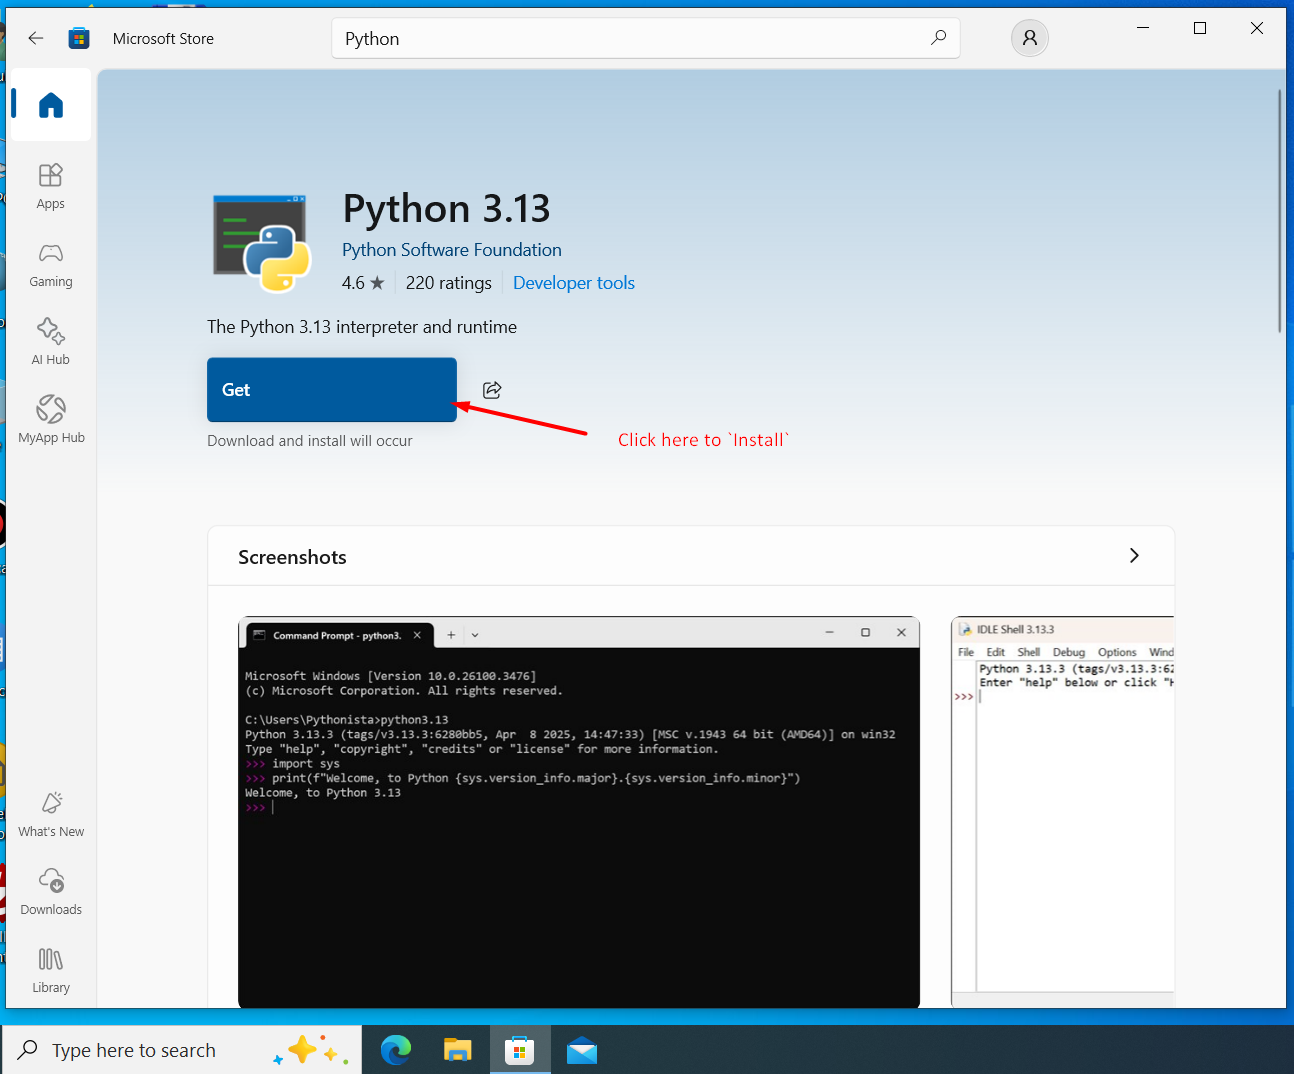Click the 4.6 star rating
The width and height of the screenshot is (1294, 1074).
point(363,283)
